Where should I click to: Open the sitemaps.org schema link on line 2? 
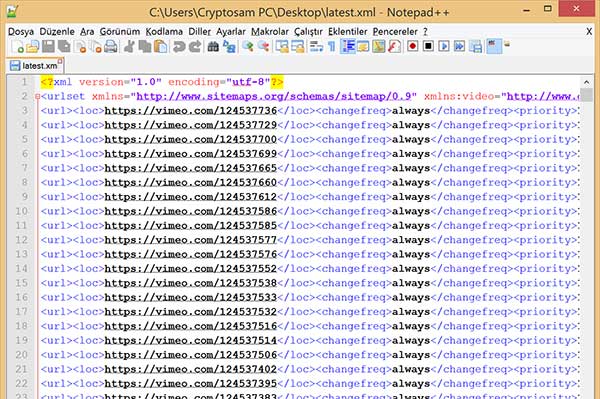[x=274, y=96]
